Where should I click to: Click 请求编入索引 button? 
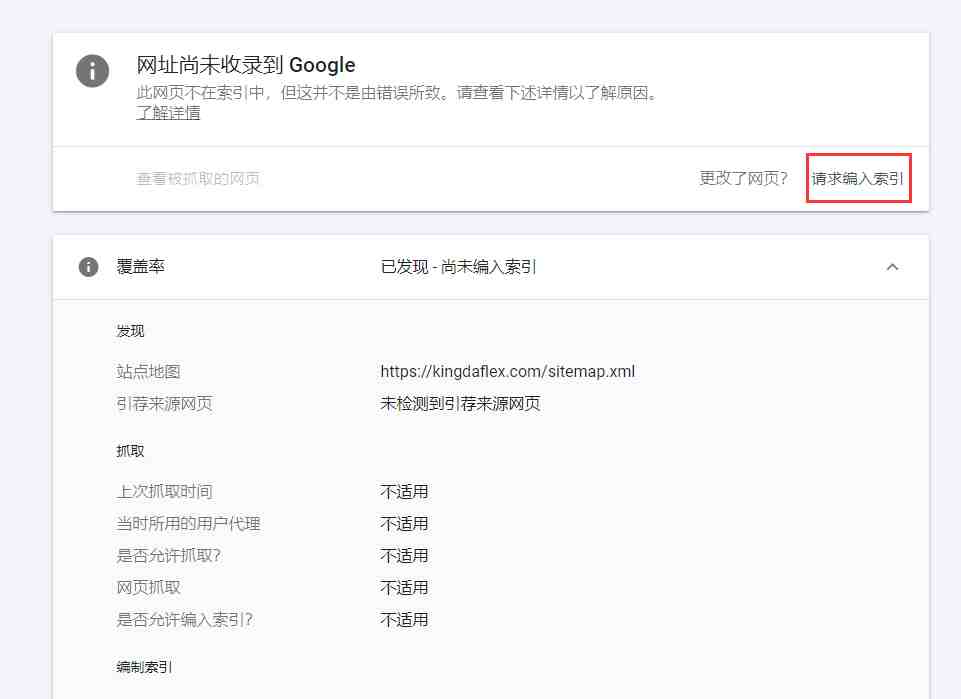click(x=858, y=178)
